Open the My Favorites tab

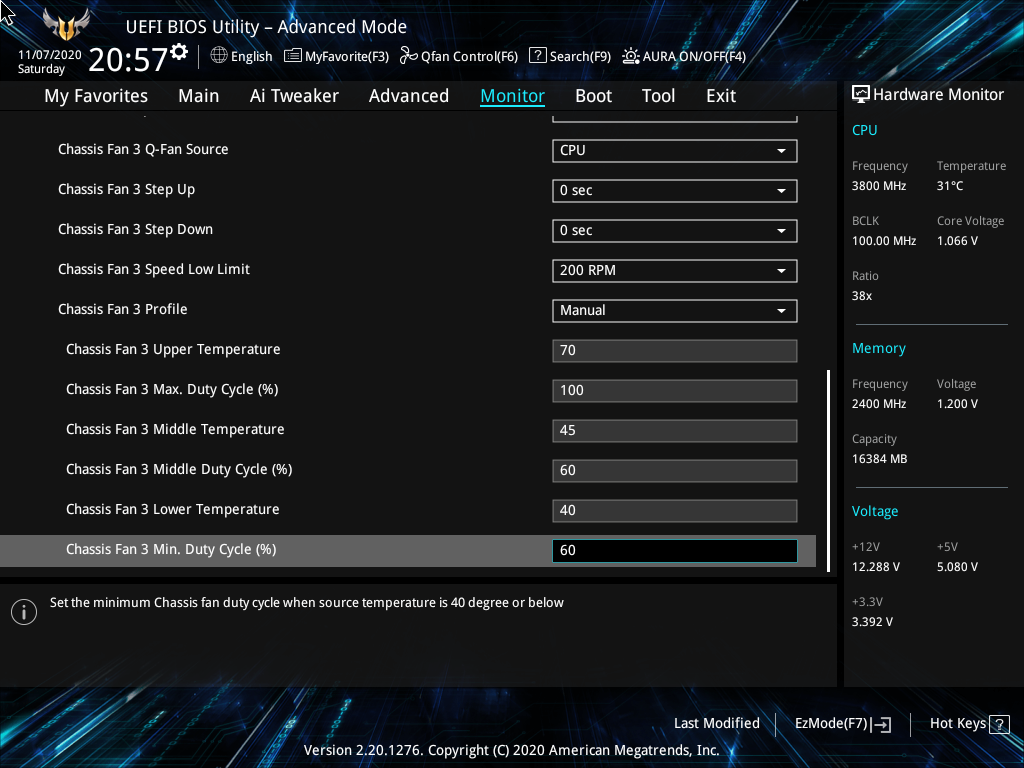(x=96, y=96)
